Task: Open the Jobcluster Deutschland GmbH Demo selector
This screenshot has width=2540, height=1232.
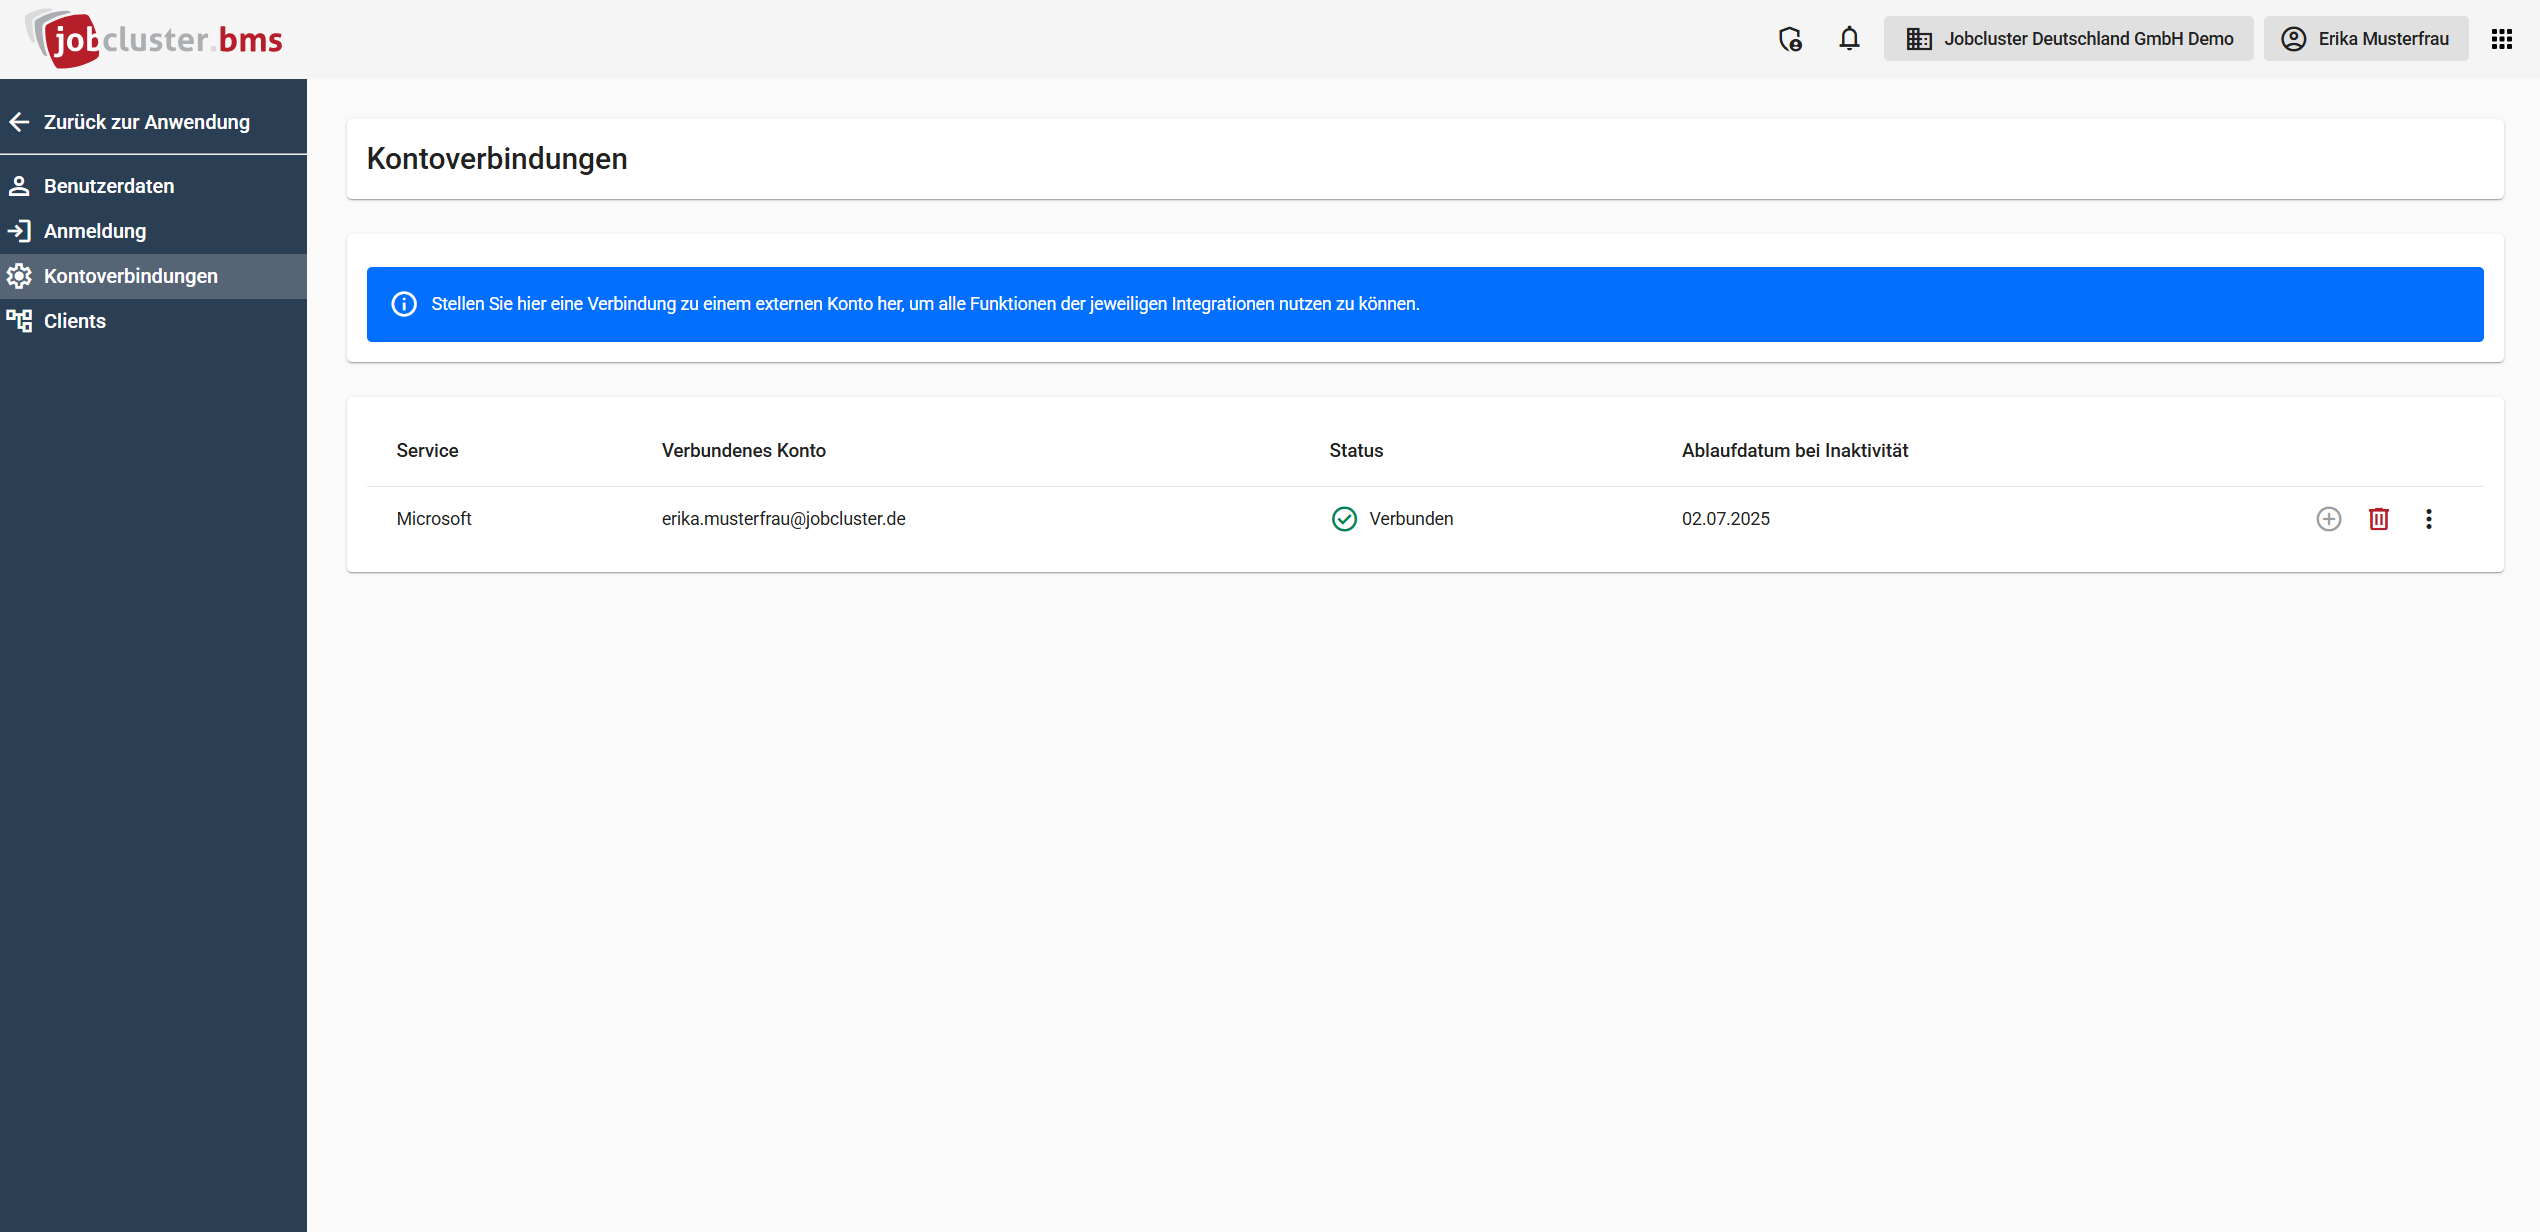Action: tap(2068, 39)
